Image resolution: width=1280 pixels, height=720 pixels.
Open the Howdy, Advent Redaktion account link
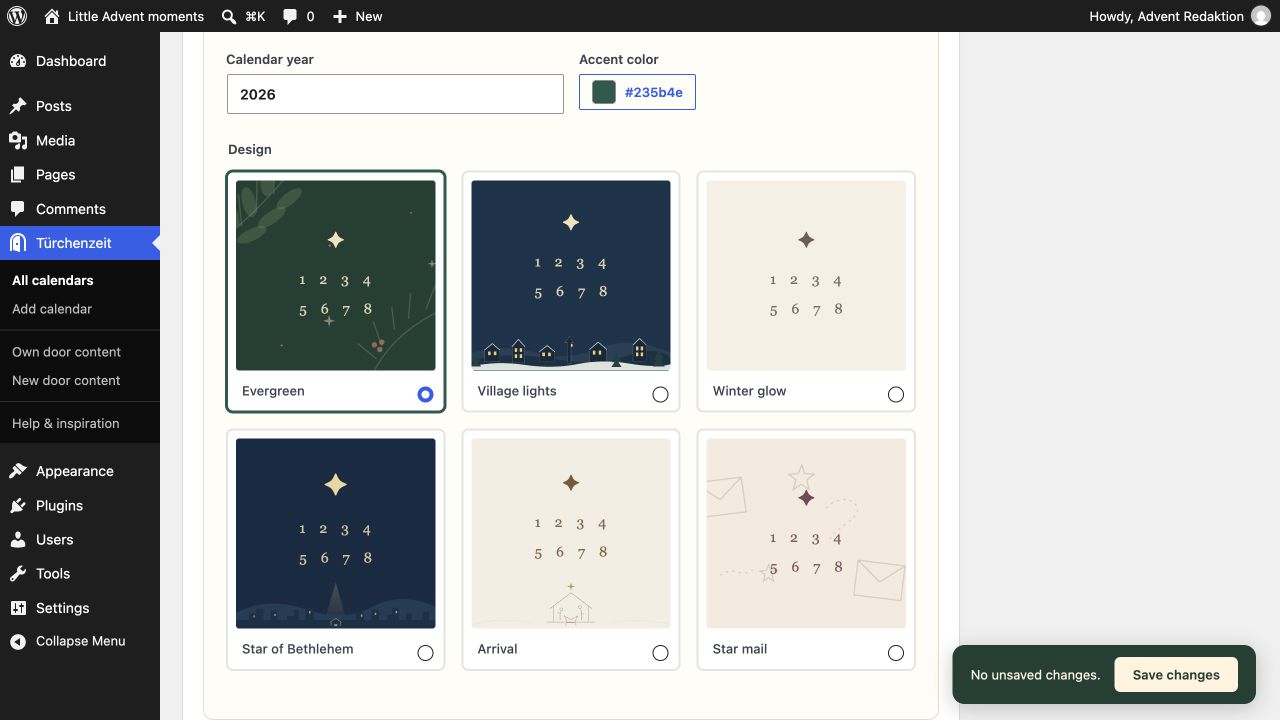tap(1166, 16)
